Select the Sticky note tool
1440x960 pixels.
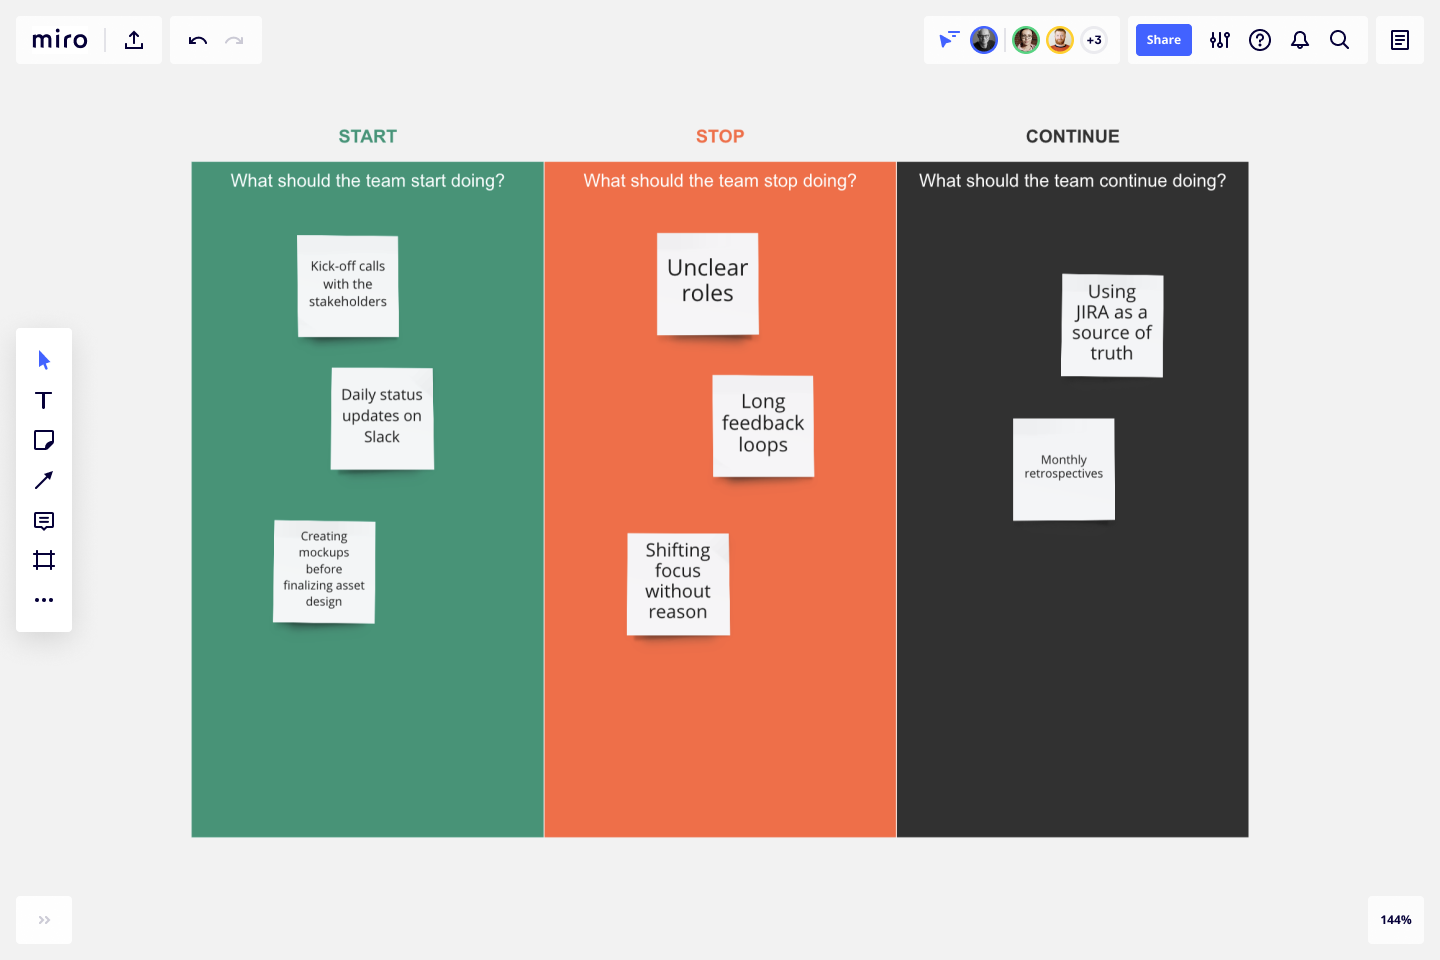[43, 439]
